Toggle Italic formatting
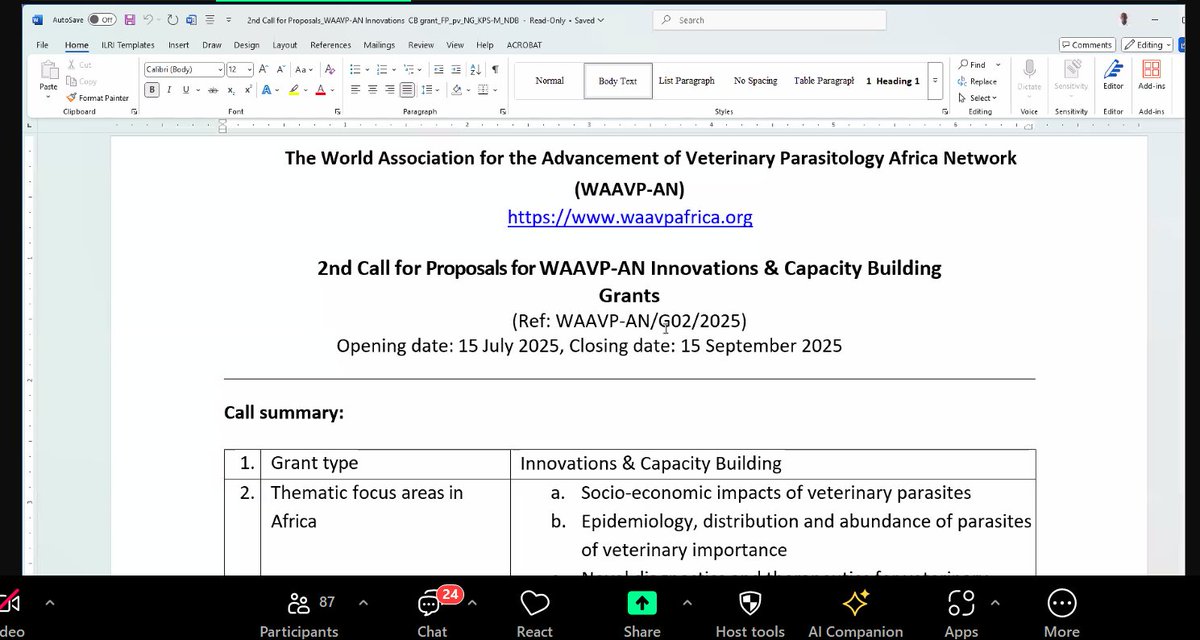 [168, 90]
